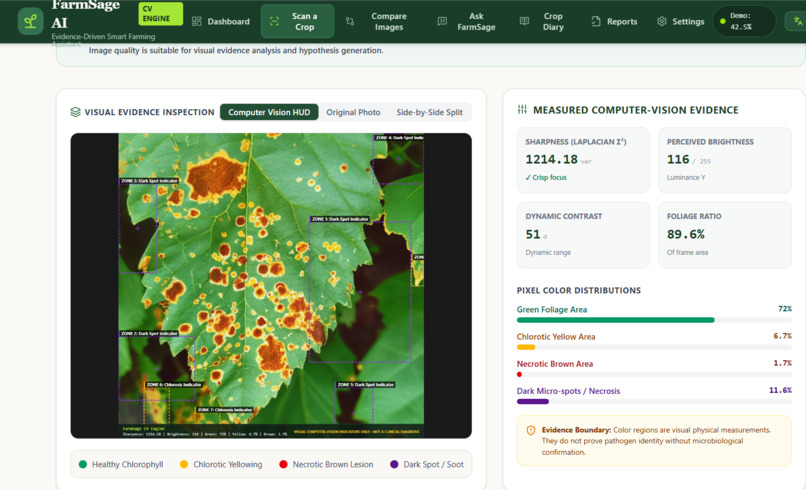Open the Scan a Crop page

tap(297, 22)
